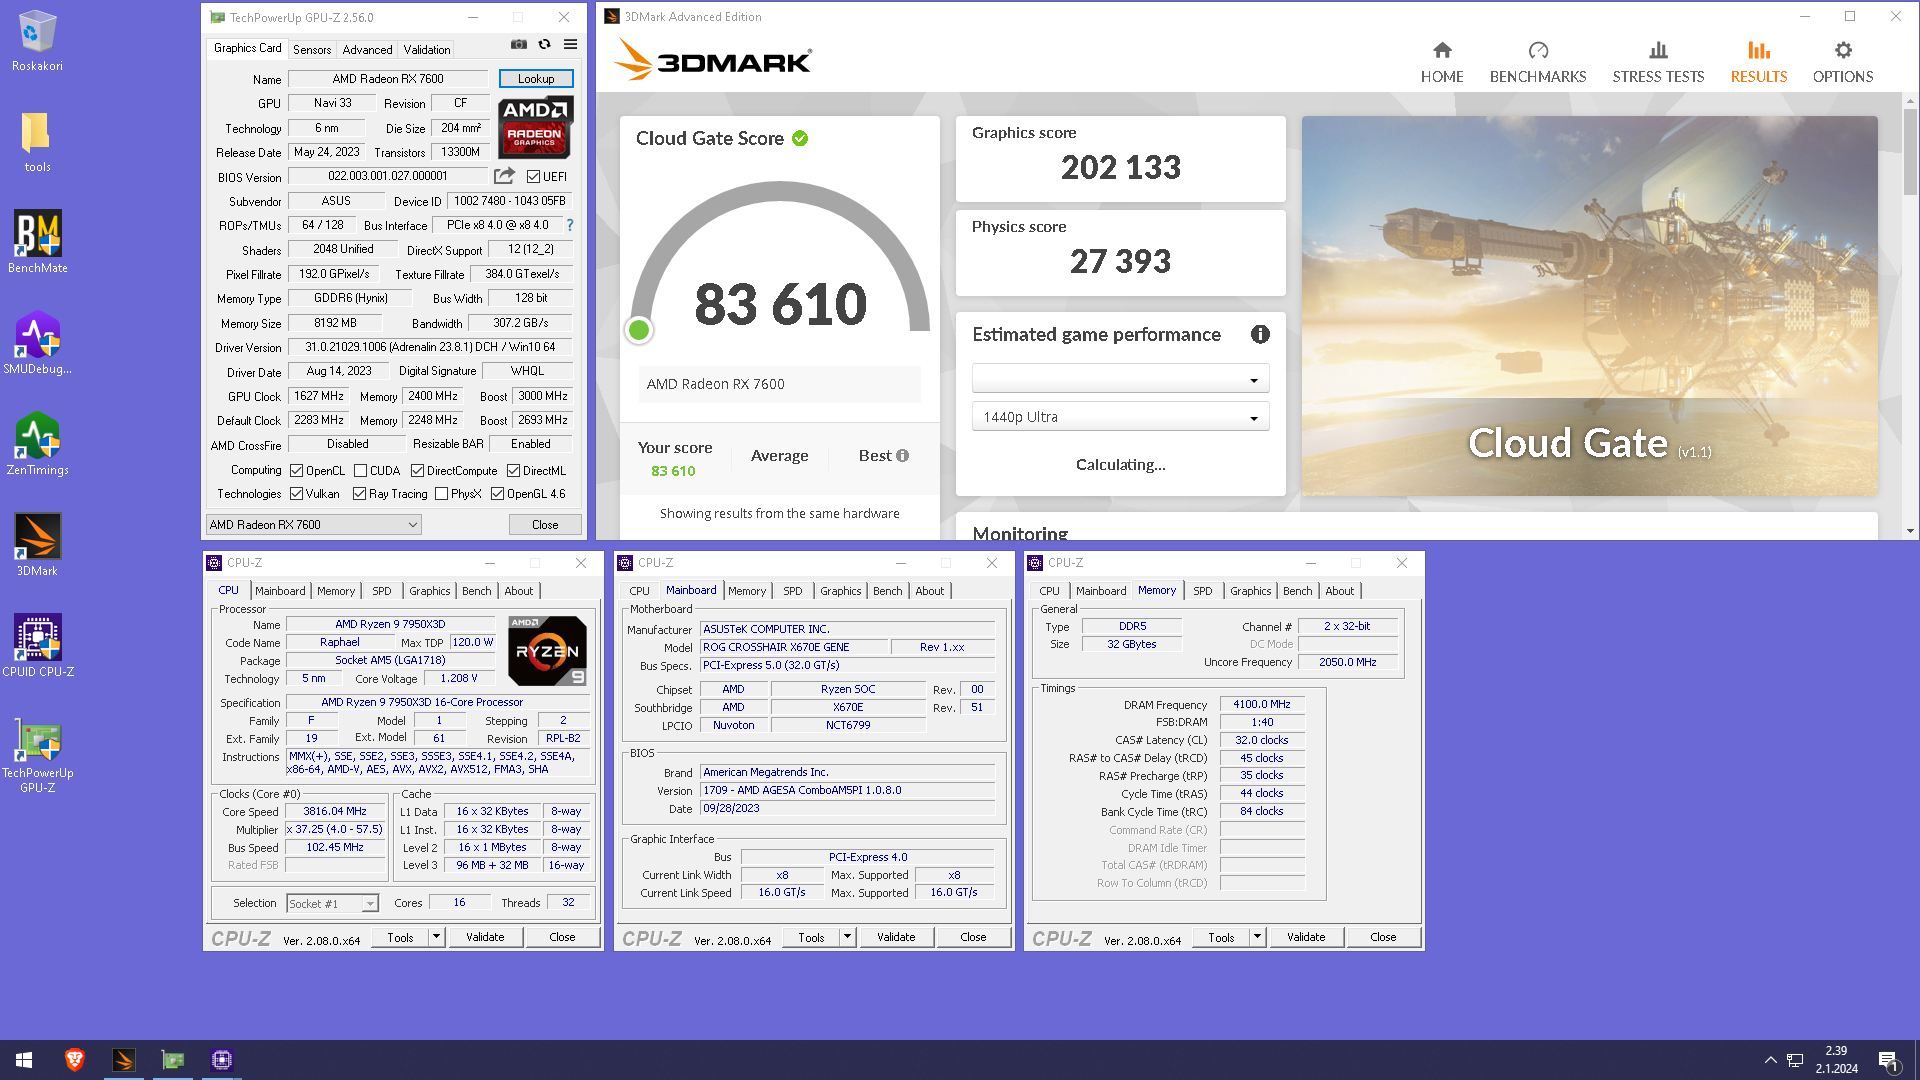Open Socket #1 selection dropdown in CPU-Z
The width and height of the screenshot is (1920, 1080).
(332, 904)
